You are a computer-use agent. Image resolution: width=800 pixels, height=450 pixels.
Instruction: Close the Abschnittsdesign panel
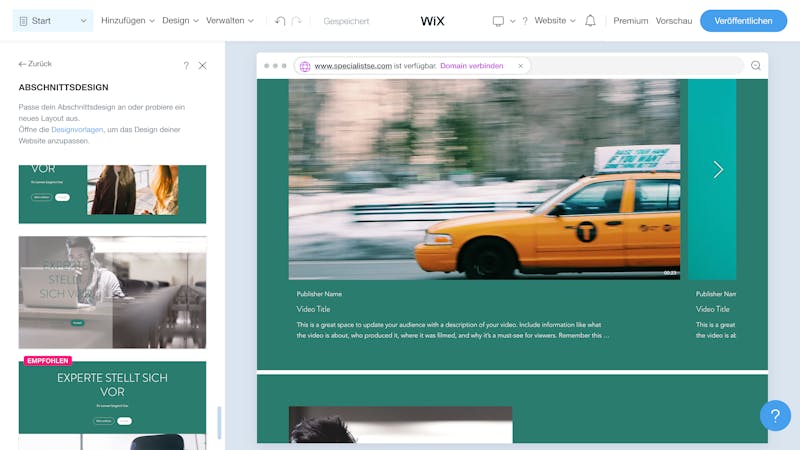[203, 65]
